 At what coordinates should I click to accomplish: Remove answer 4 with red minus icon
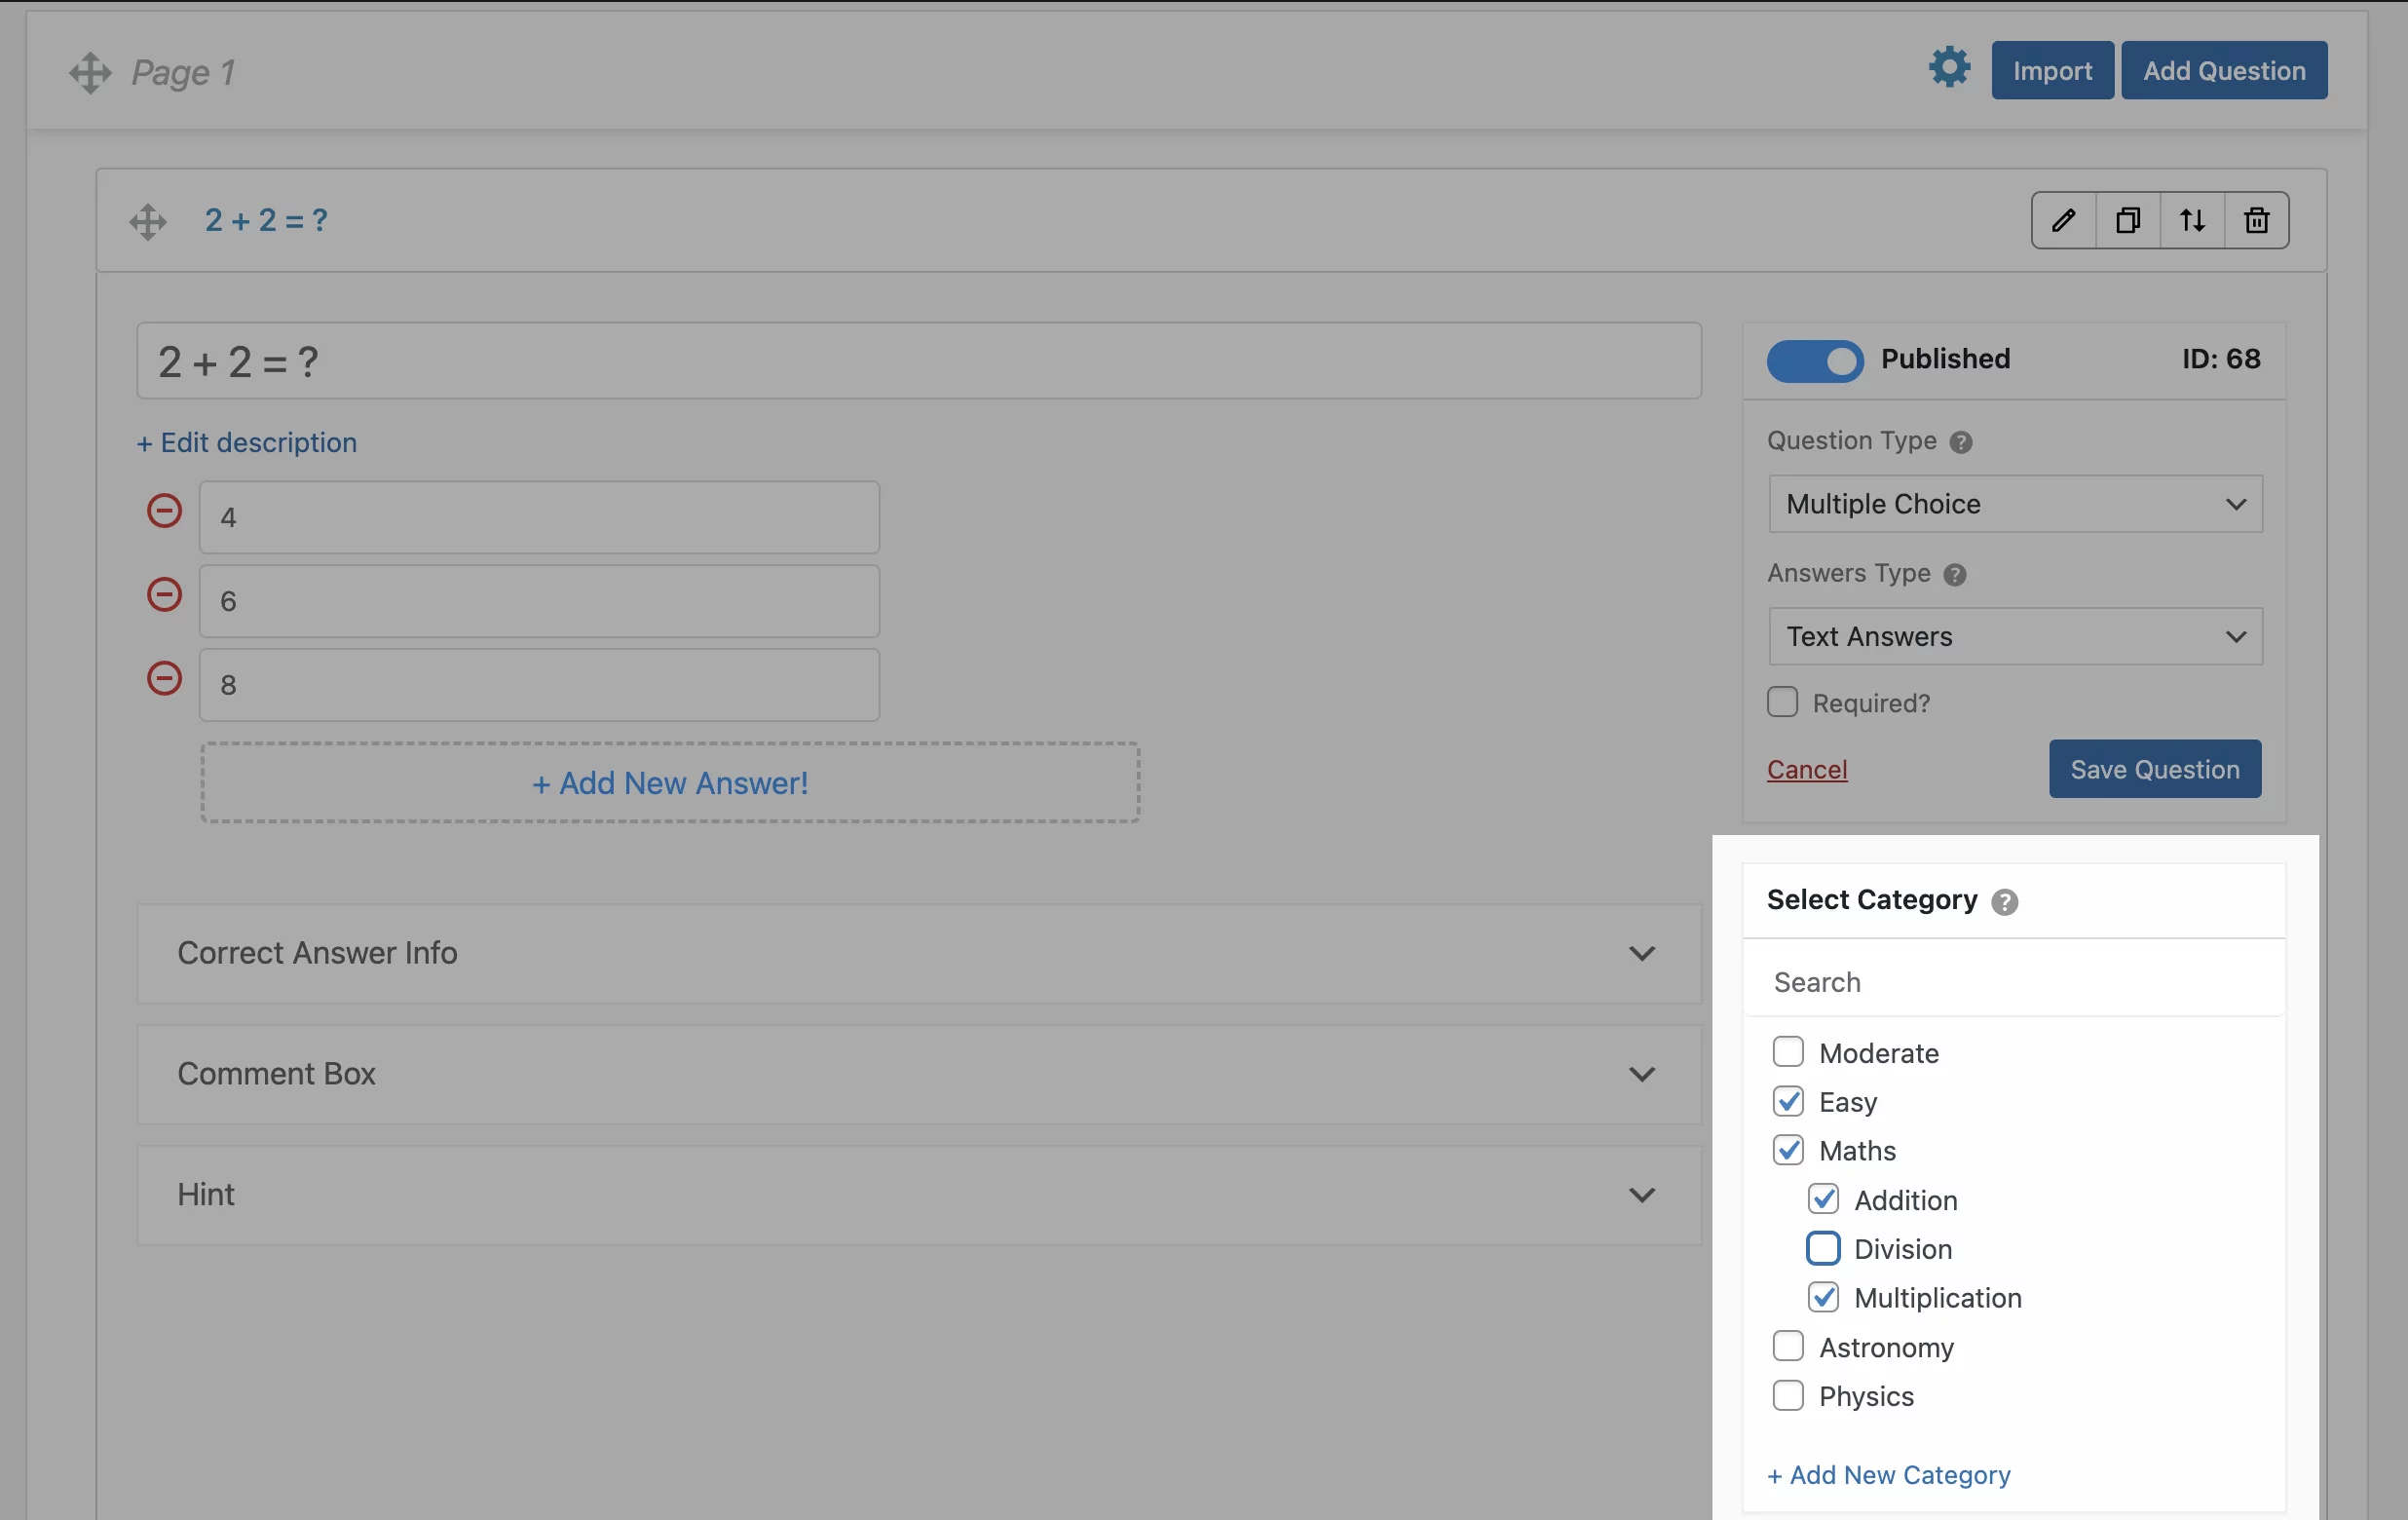[x=164, y=511]
